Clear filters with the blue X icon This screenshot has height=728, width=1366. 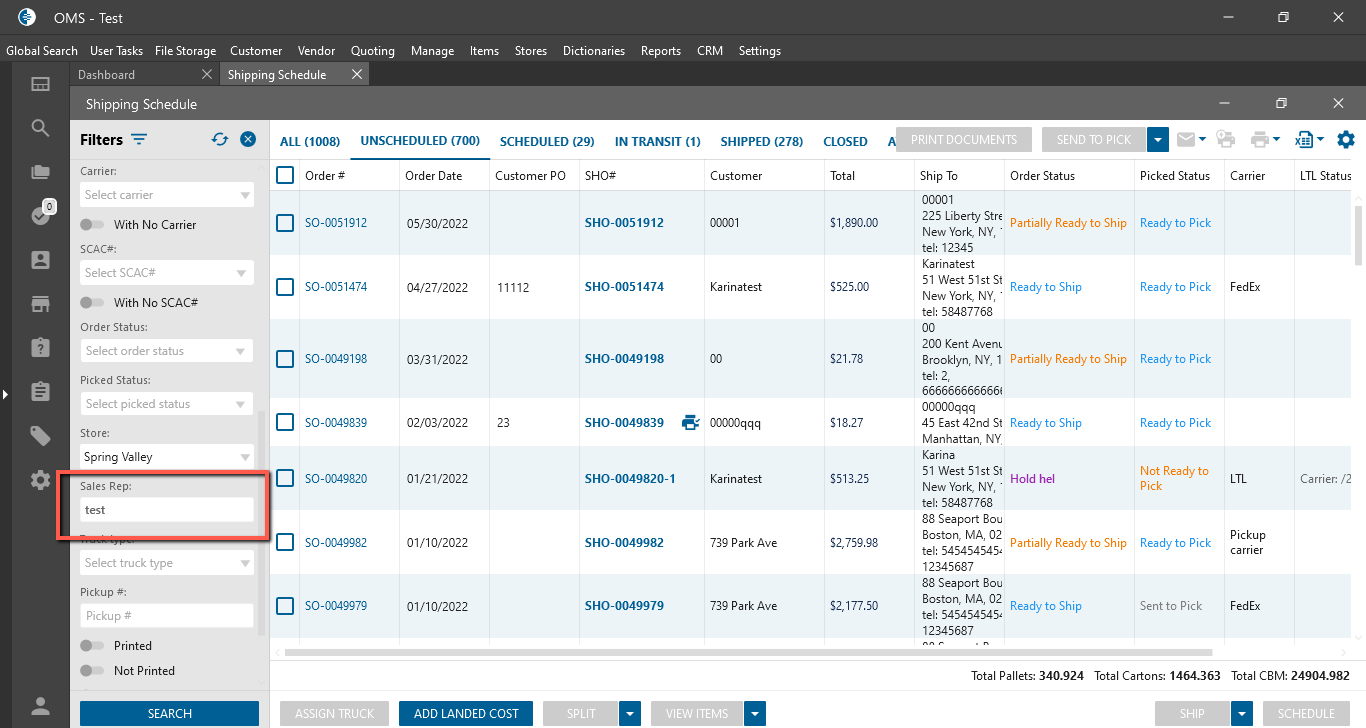click(248, 140)
